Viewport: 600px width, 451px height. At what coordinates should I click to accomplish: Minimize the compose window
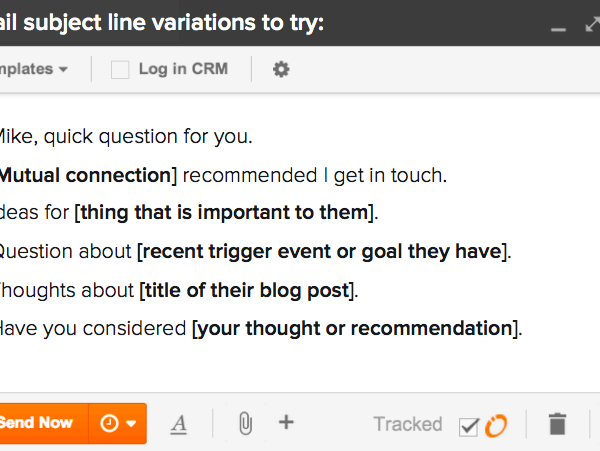pyautogui.click(x=558, y=29)
